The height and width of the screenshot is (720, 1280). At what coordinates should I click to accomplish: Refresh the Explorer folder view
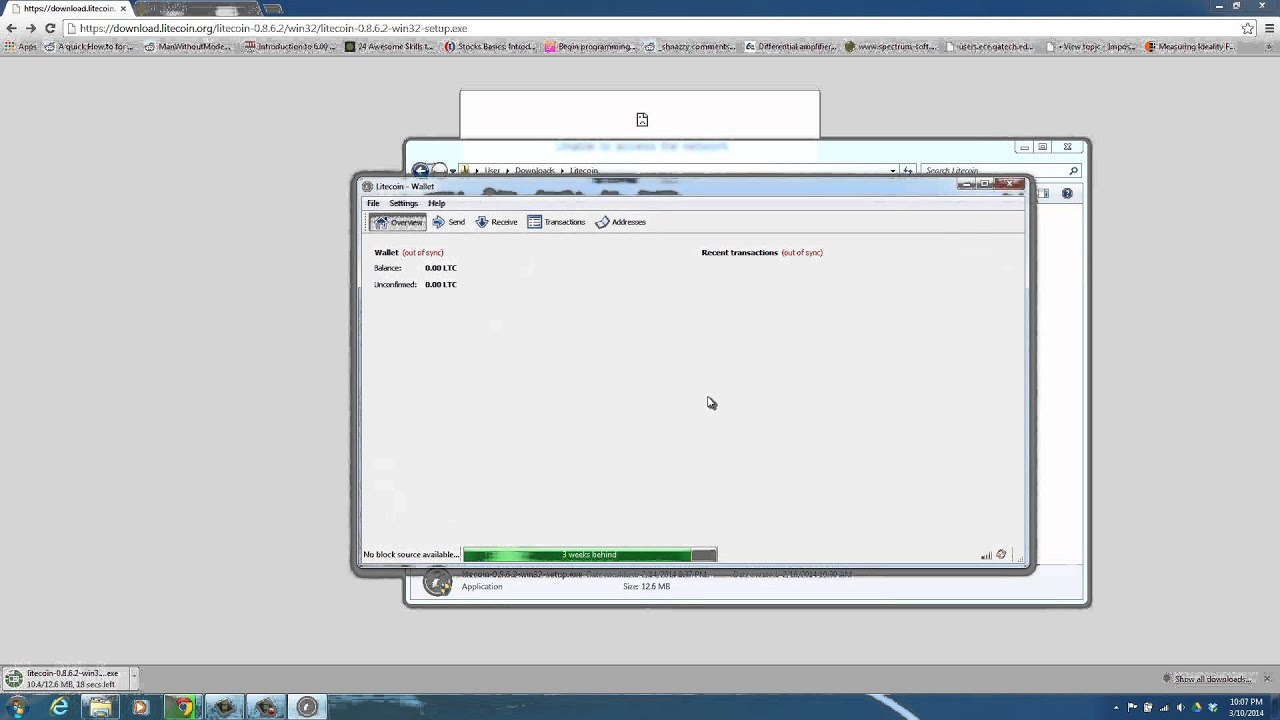pos(907,171)
